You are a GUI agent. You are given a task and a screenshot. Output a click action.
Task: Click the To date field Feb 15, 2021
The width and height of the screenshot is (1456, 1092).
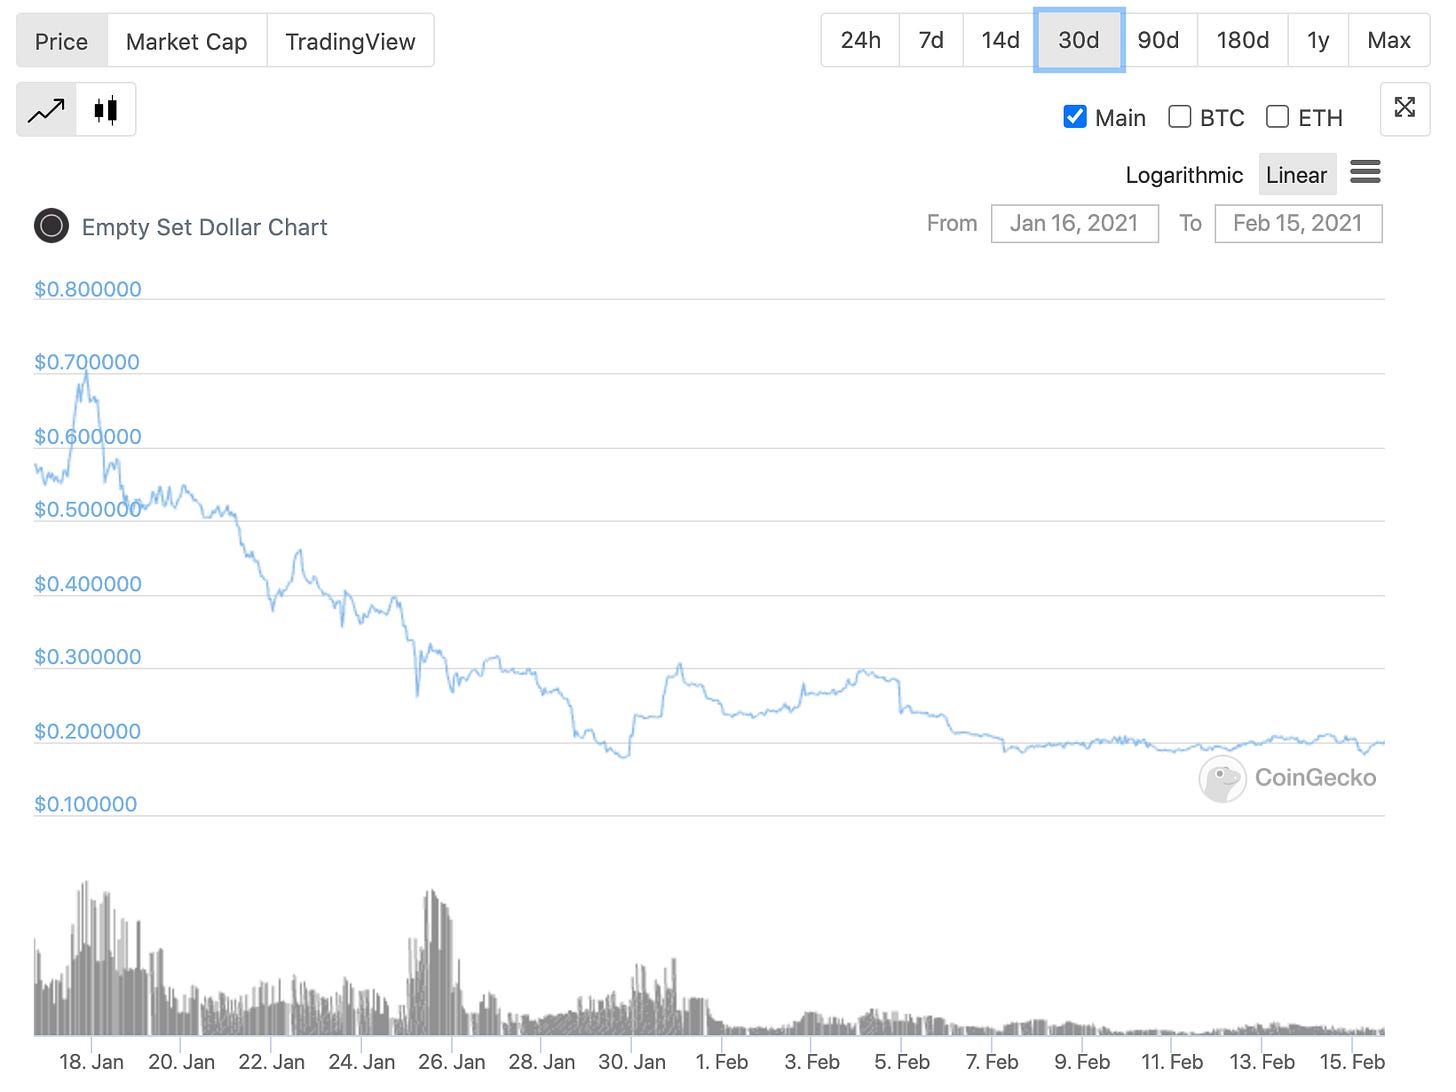[x=1298, y=223]
